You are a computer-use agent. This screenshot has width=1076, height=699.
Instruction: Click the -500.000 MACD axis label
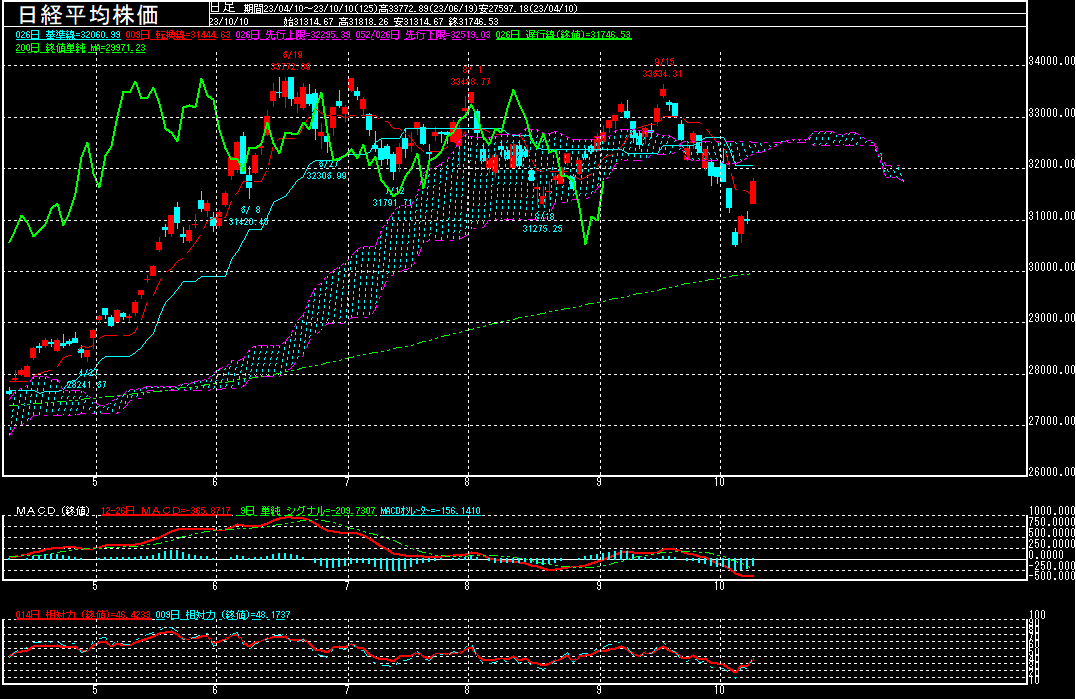click(x=1051, y=576)
